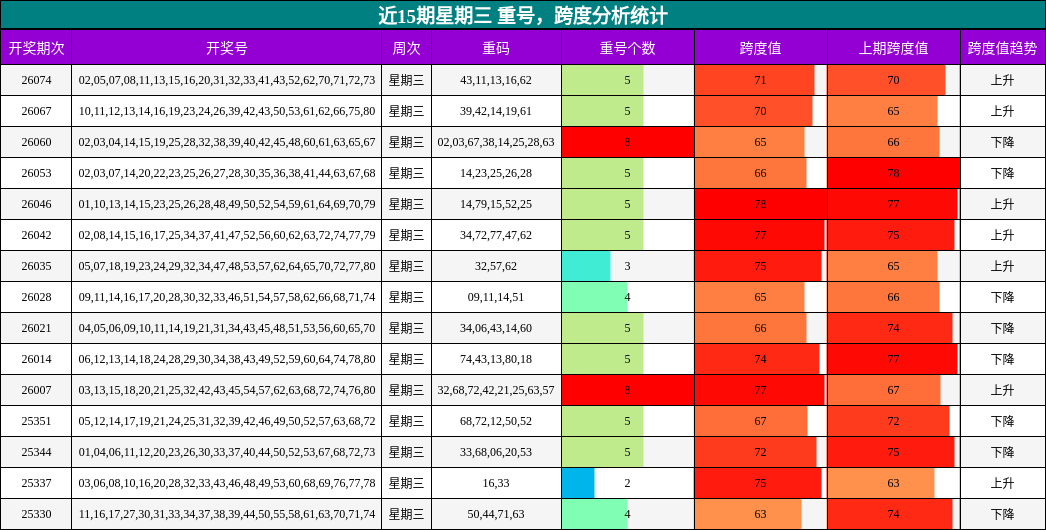Select the 下降 trend in row 26060

[1003, 142]
